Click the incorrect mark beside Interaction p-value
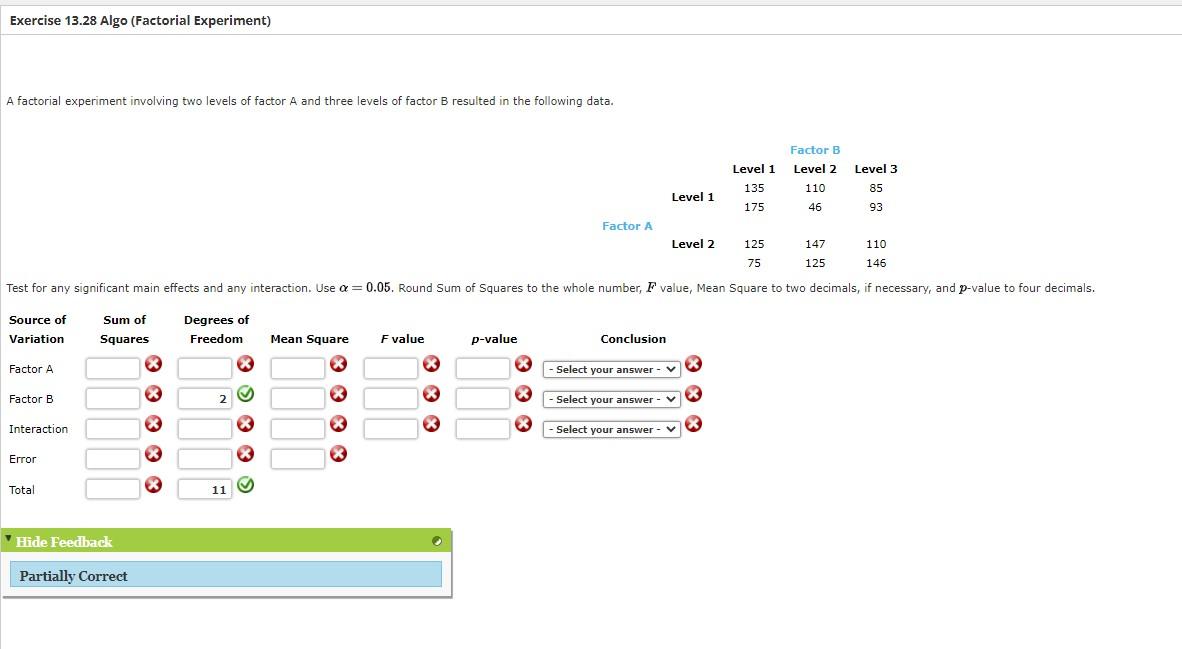 tap(523, 424)
